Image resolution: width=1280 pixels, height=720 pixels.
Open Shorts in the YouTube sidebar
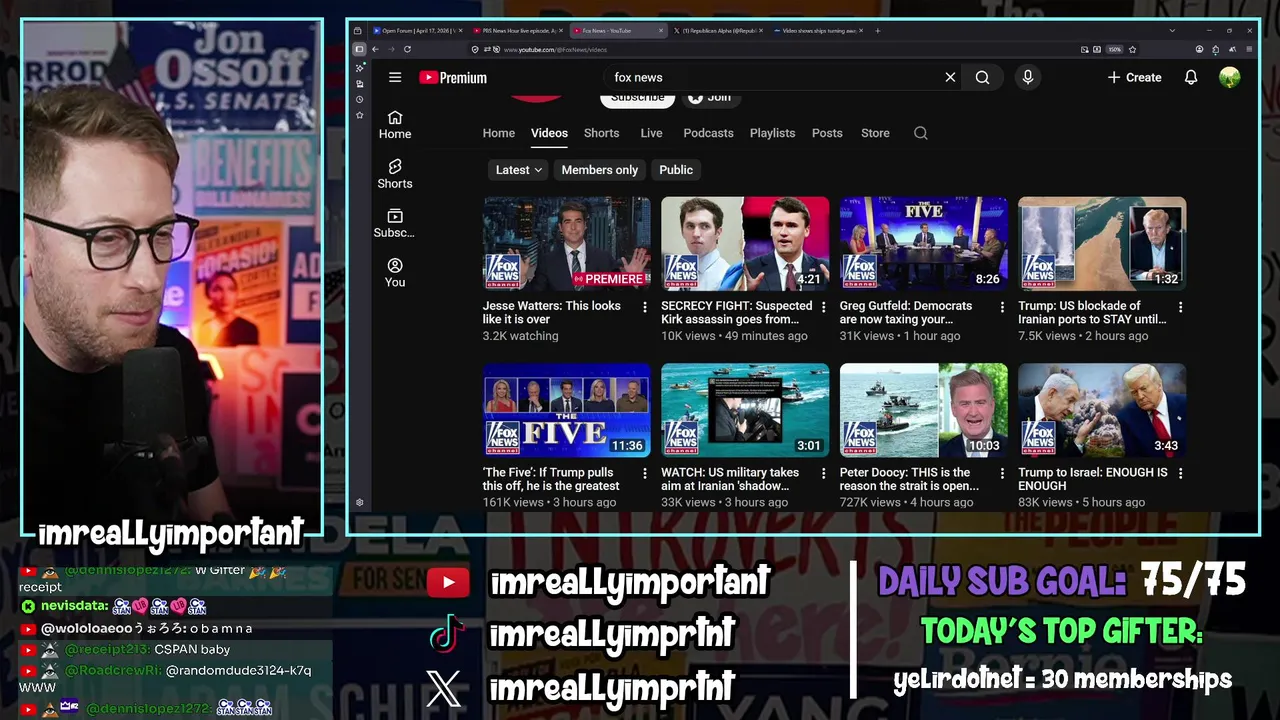[395, 174]
